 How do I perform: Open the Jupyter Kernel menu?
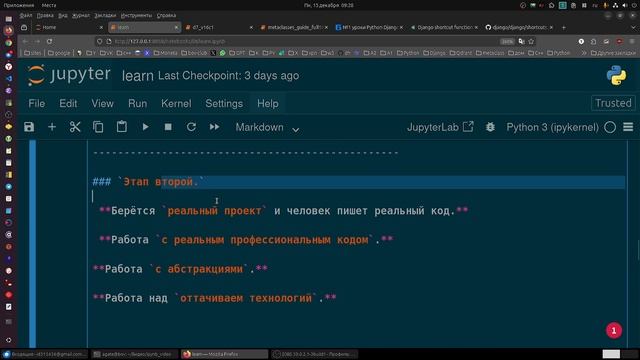pyautogui.click(x=176, y=103)
